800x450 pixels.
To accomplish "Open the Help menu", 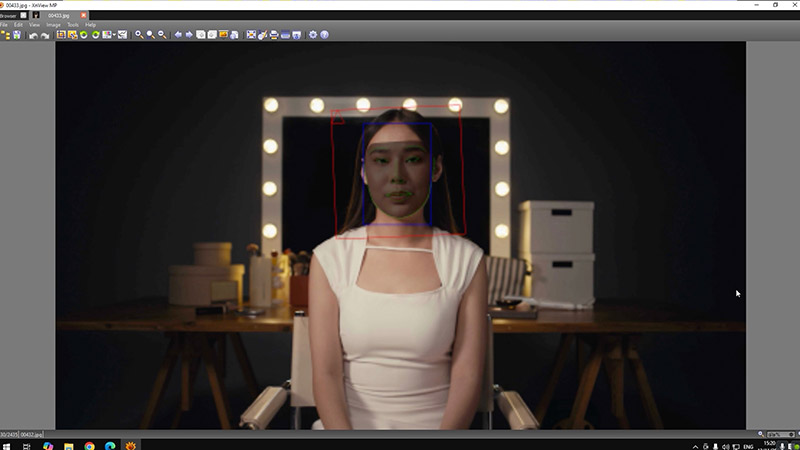I will pyautogui.click(x=90, y=24).
